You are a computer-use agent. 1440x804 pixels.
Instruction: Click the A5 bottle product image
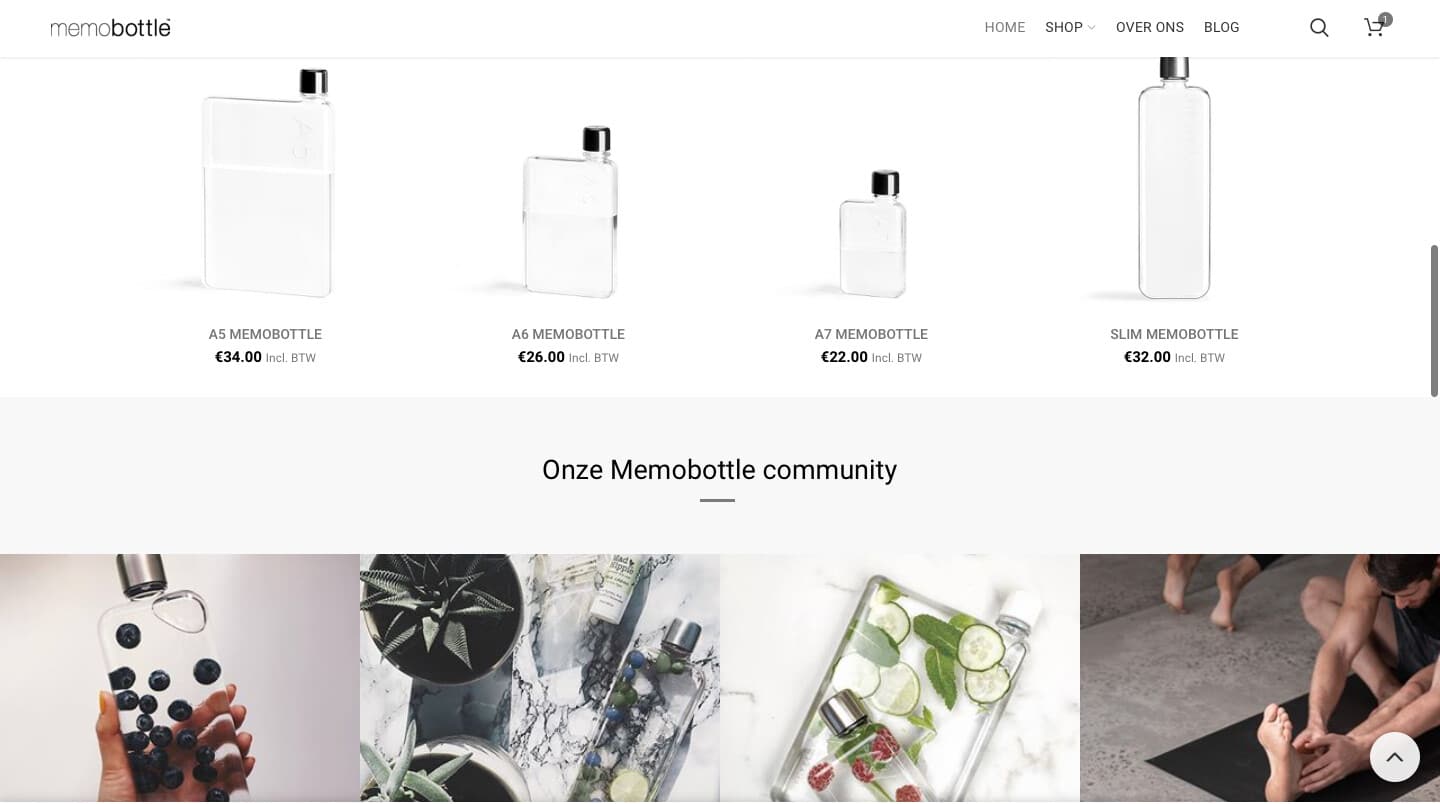point(266,183)
